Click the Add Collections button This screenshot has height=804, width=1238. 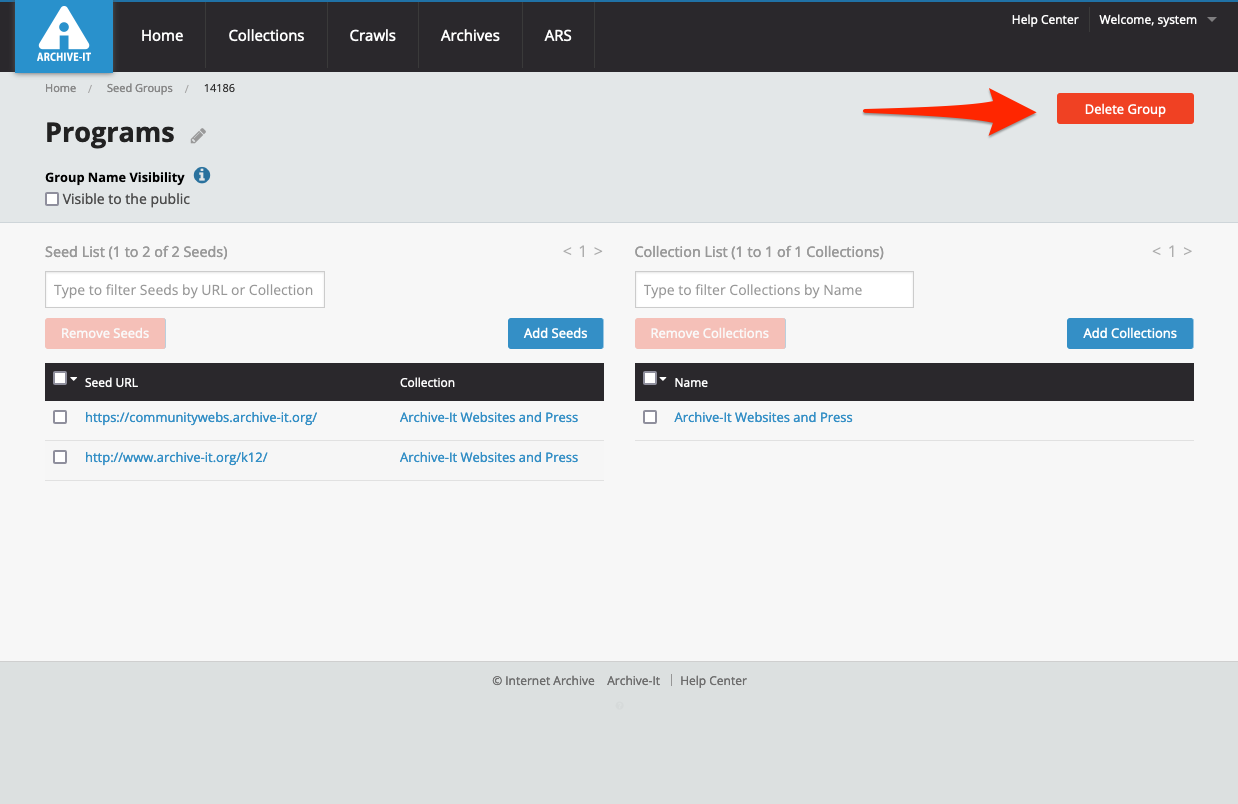coord(1129,333)
